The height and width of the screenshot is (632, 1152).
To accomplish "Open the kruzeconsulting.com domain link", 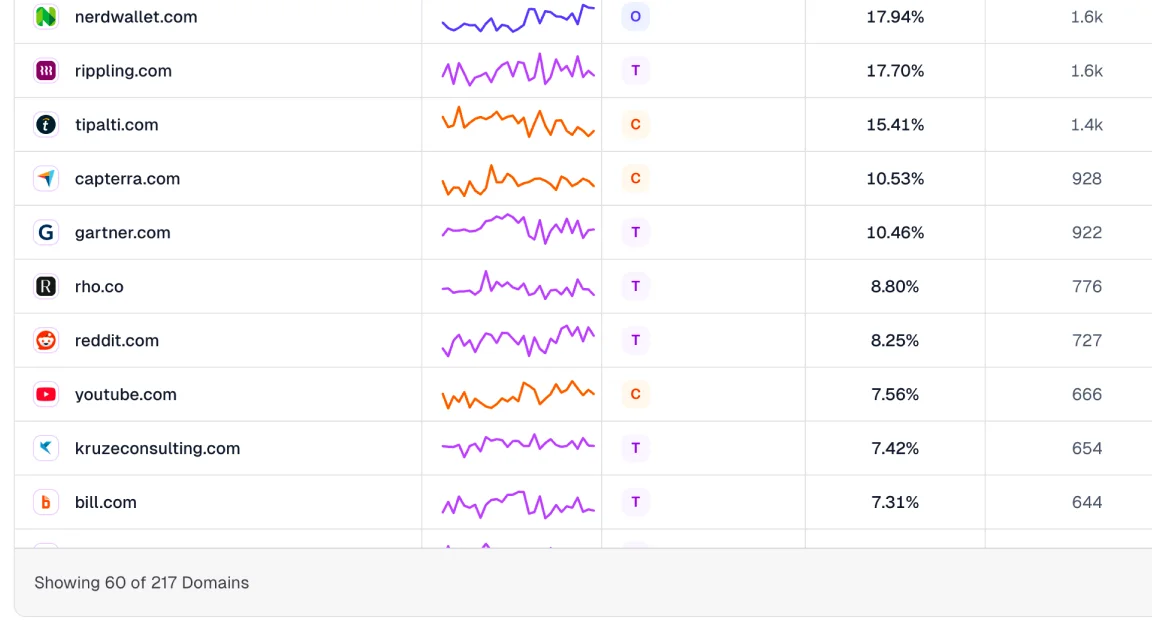I will [157, 449].
